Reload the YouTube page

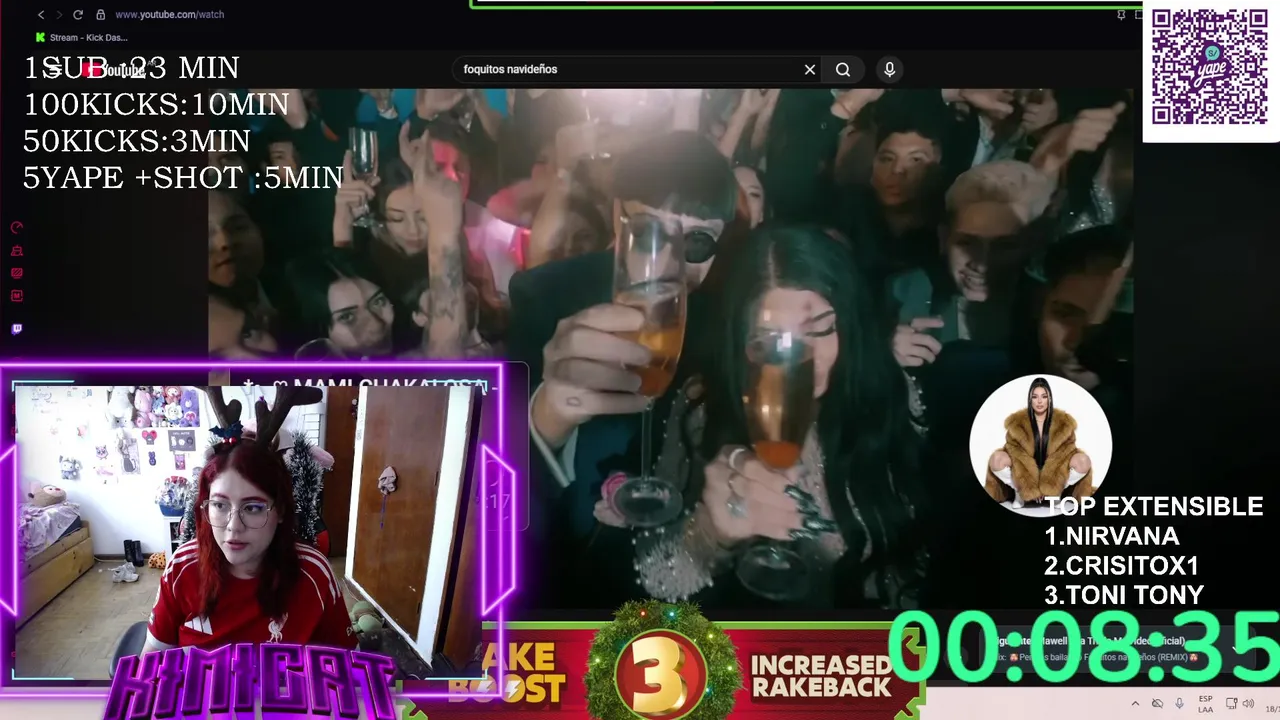[78, 15]
